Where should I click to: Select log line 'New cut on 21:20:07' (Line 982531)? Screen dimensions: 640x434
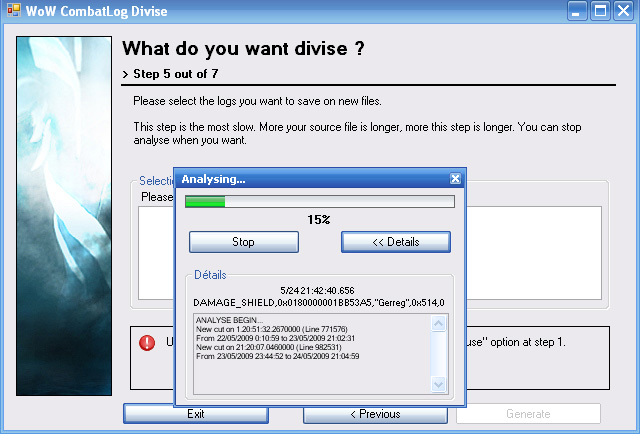click(269, 347)
